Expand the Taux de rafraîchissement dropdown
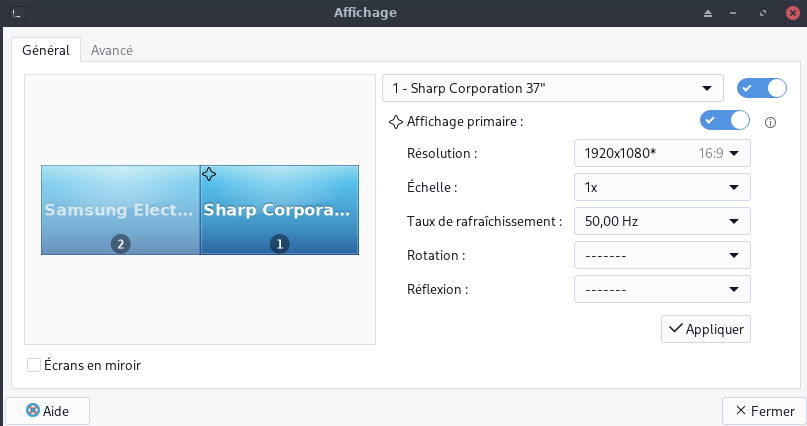The width and height of the screenshot is (807, 426). (662, 221)
